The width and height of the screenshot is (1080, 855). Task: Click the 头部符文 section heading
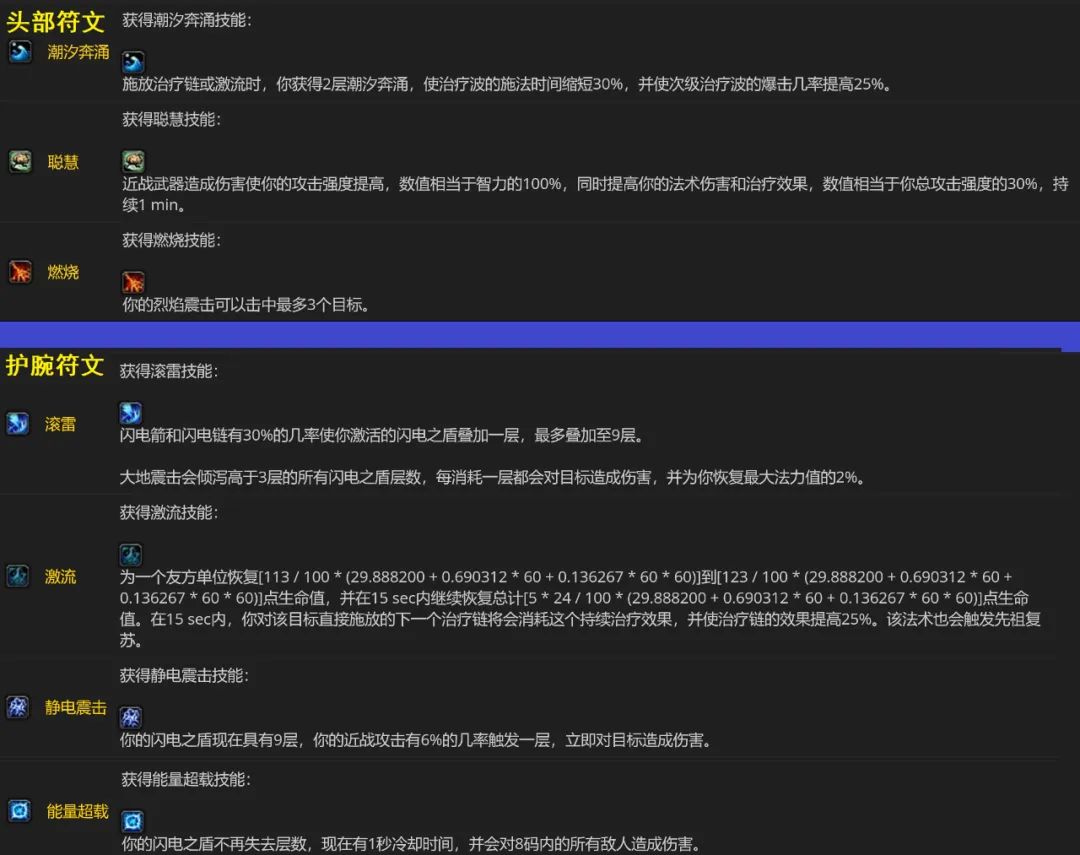(55, 22)
